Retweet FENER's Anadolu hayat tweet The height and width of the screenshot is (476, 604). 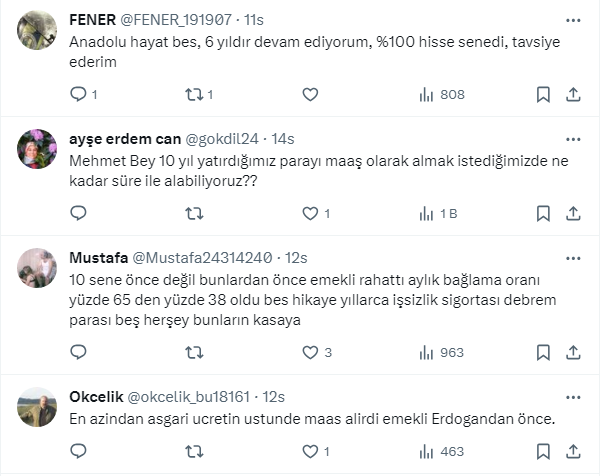pyautogui.click(x=195, y=95)
